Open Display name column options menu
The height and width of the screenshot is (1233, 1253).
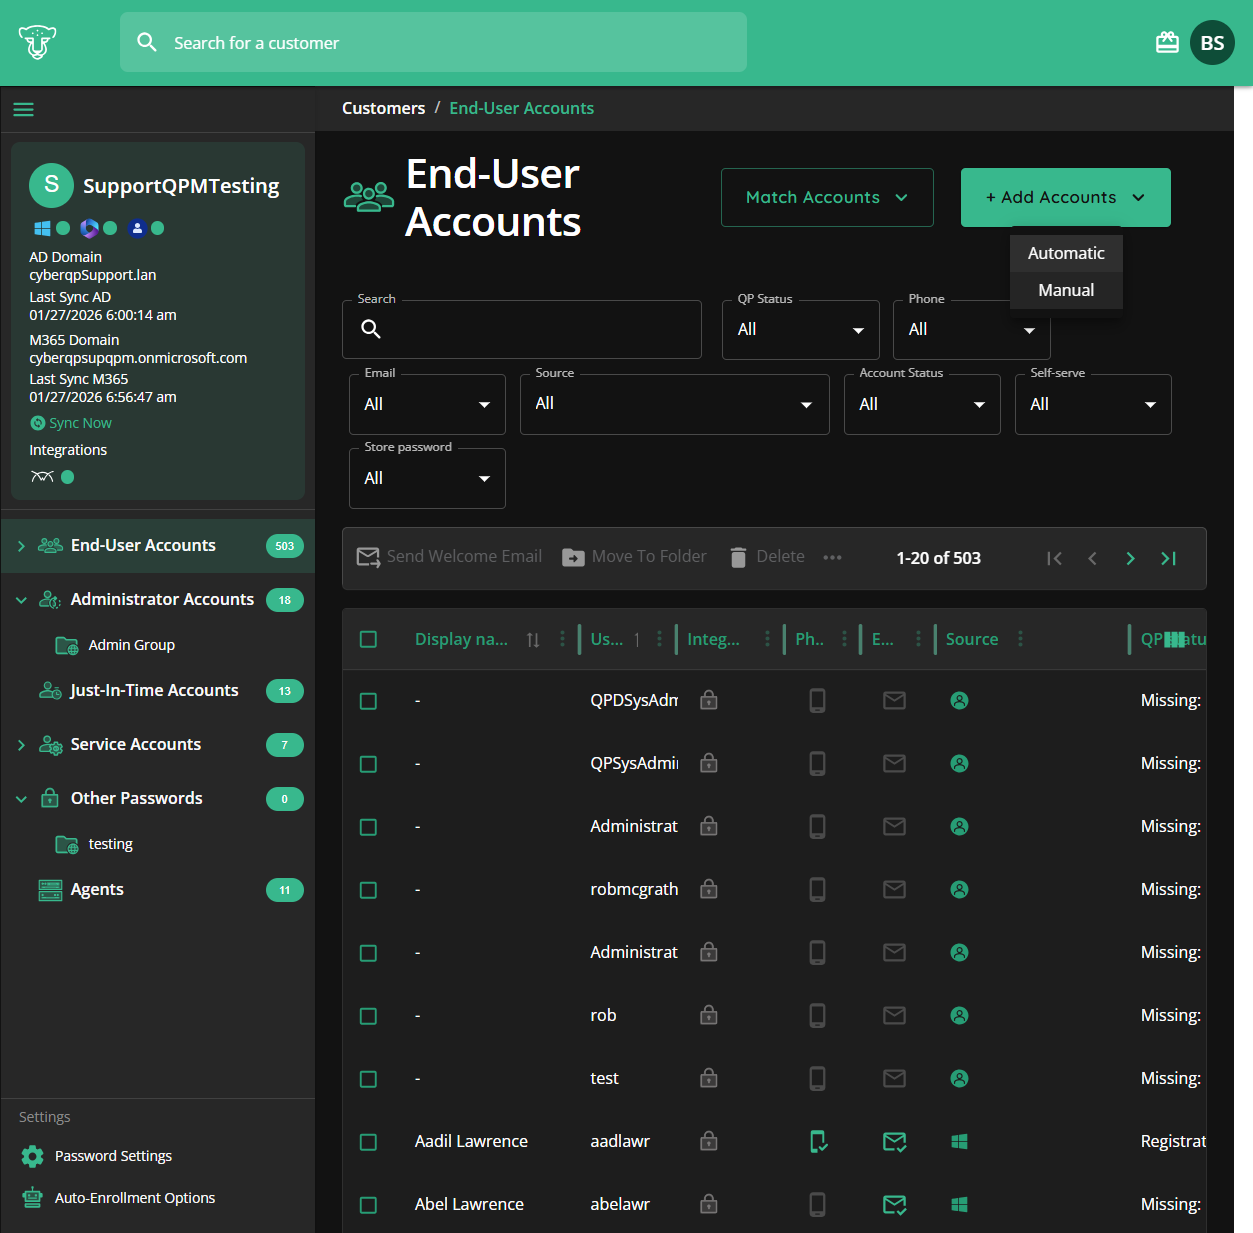[562, 639]
